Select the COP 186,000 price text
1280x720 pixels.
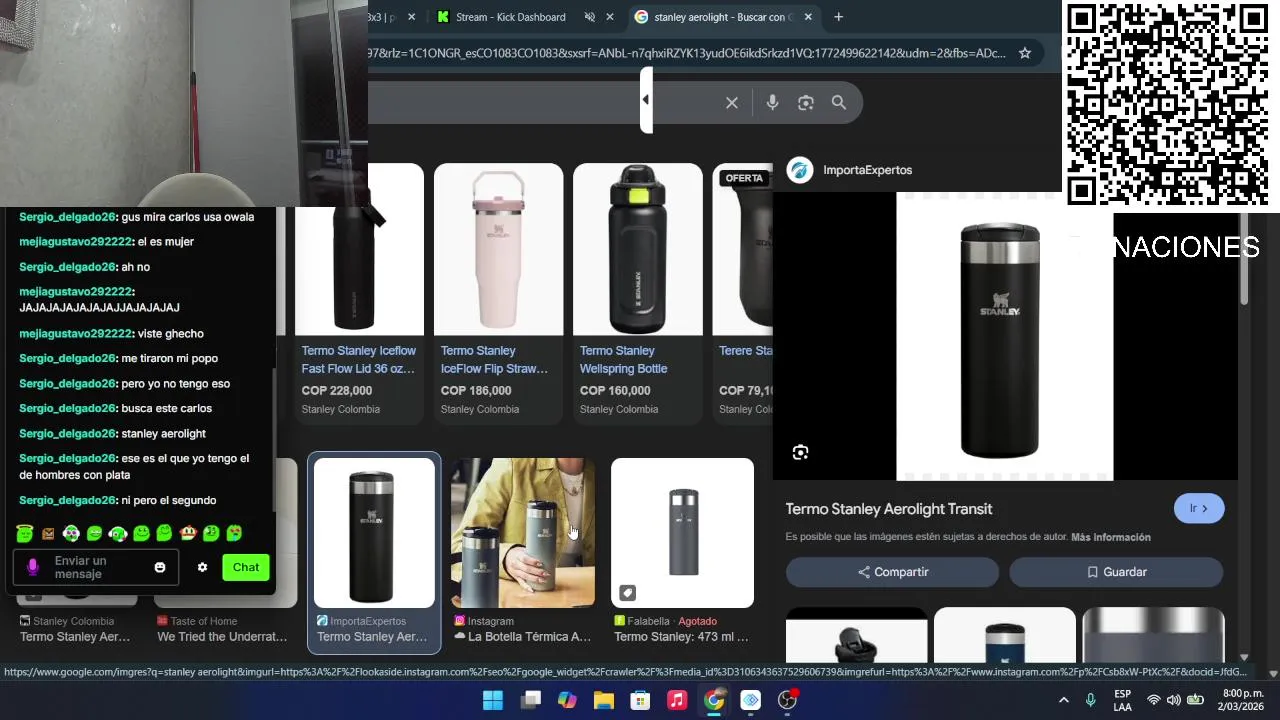(476, 391)
